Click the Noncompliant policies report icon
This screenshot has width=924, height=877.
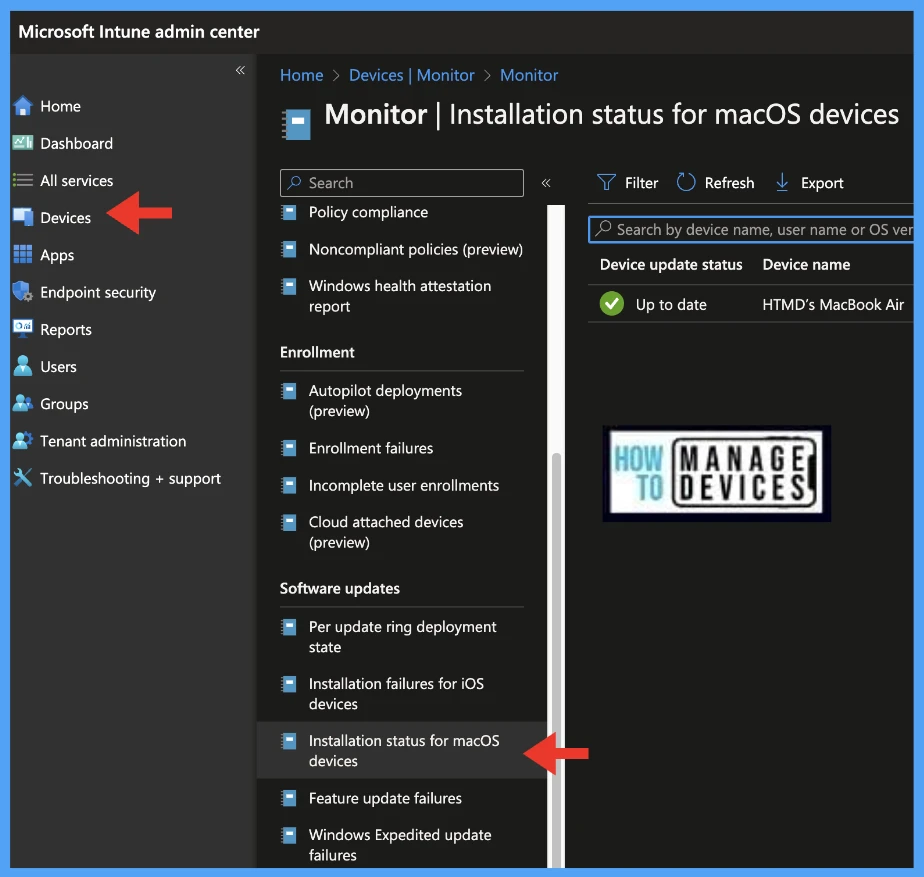click(x=289, y=250)
